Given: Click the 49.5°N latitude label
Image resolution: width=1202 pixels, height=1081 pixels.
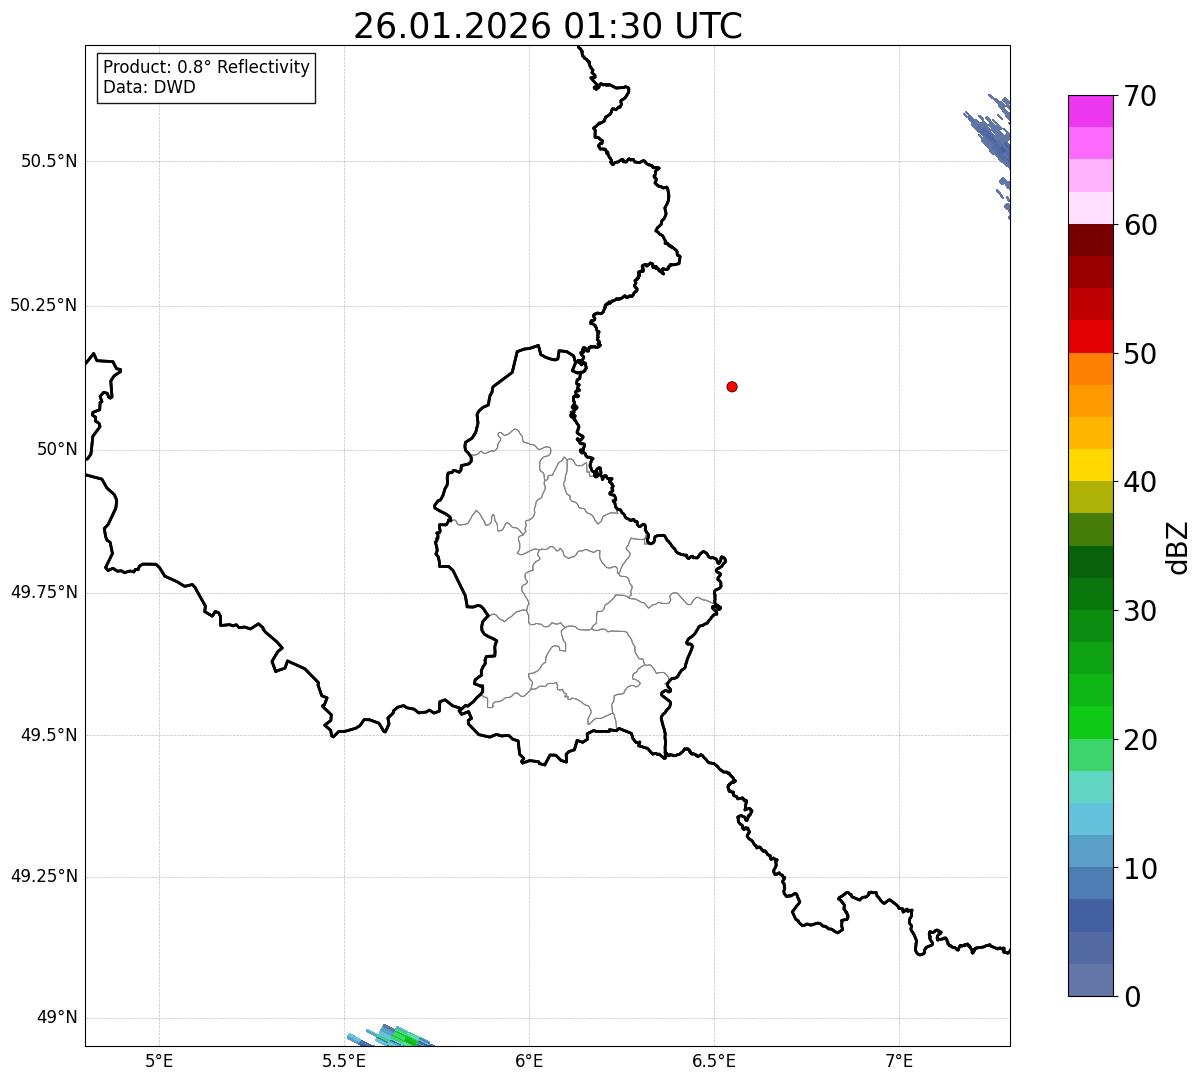Looking at the screenshot, I should pyautogui.click(x=49, y=735).
